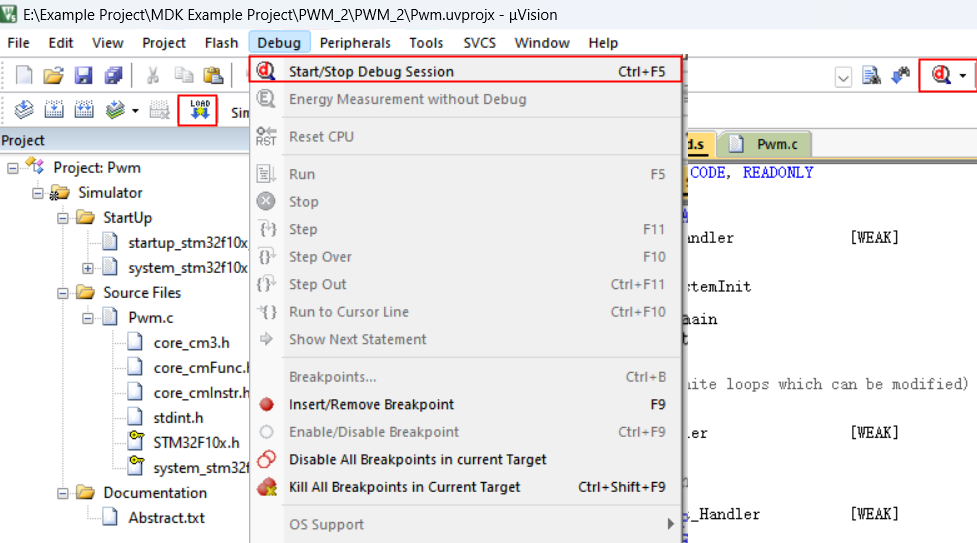Click the Translate current file icon
Screen dimensions: 977x543
(24, 110)
